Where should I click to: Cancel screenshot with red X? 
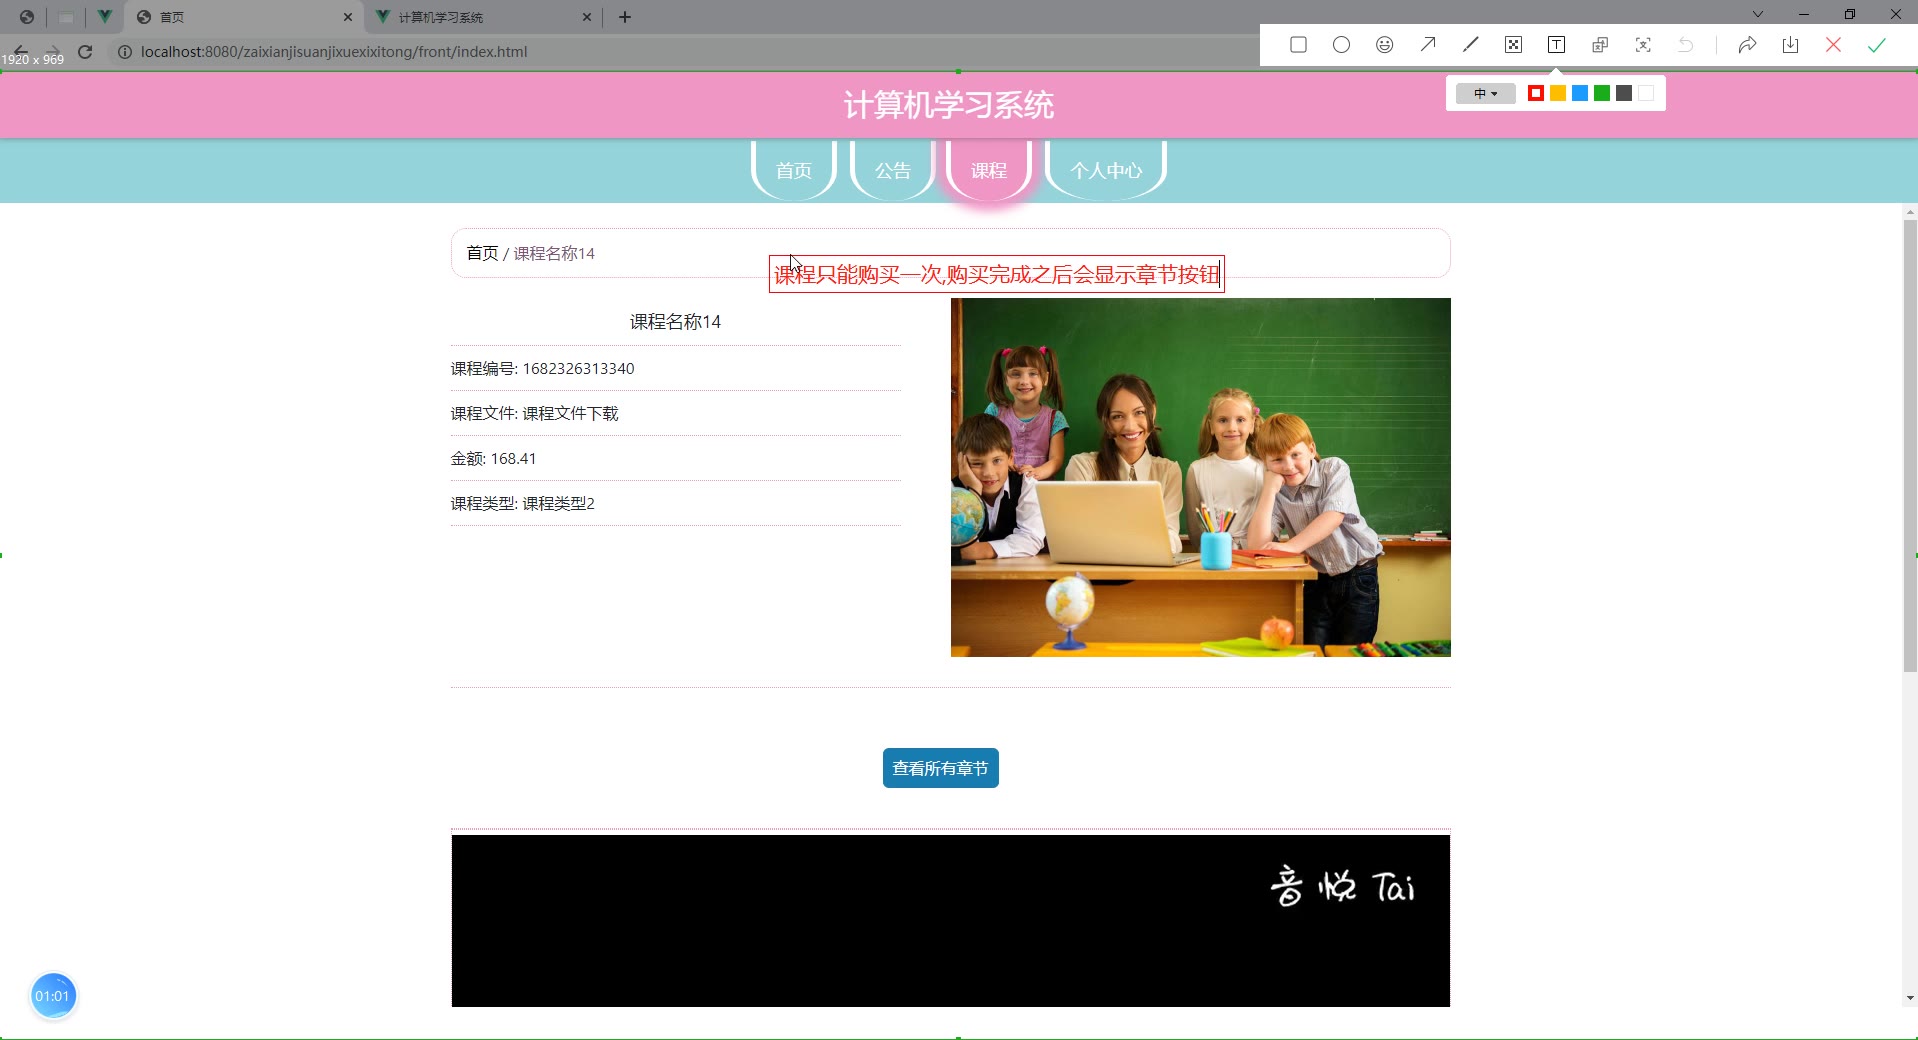coord(1833,45)
